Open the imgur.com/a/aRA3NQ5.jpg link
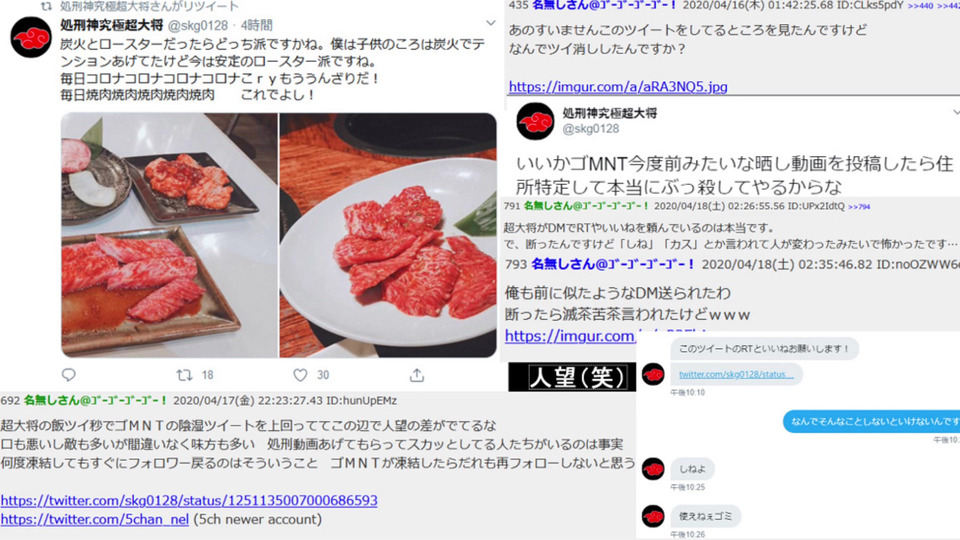 pyautogui.click(x=618, y=86)
